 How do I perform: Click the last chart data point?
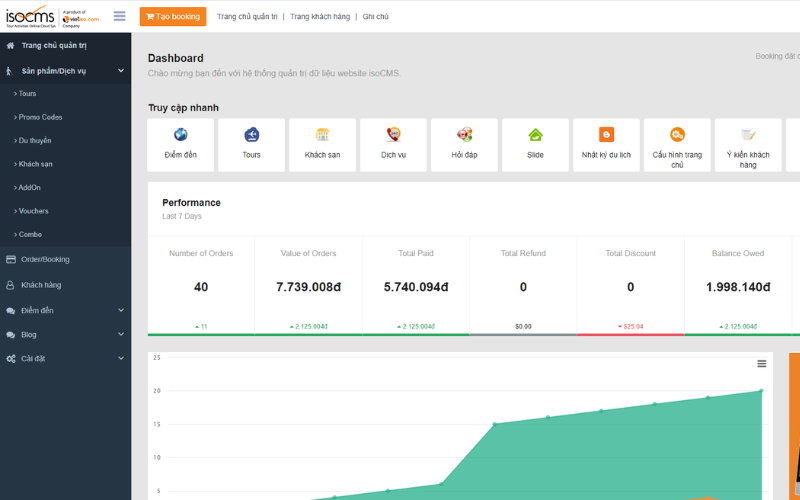pyautogui.click(x=761, y=391)
